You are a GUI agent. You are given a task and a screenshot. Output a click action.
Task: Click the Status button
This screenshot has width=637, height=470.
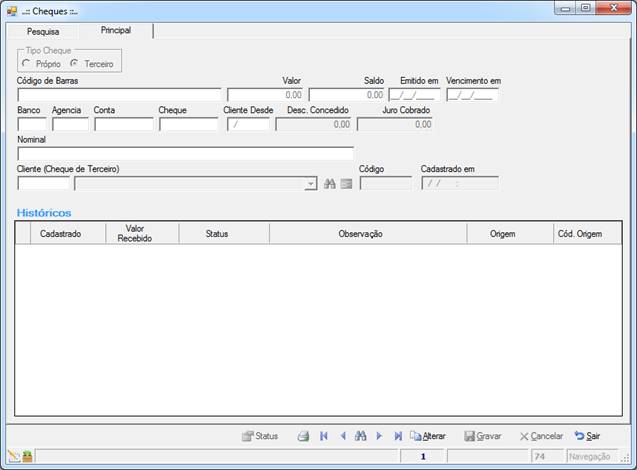(260, 436)
